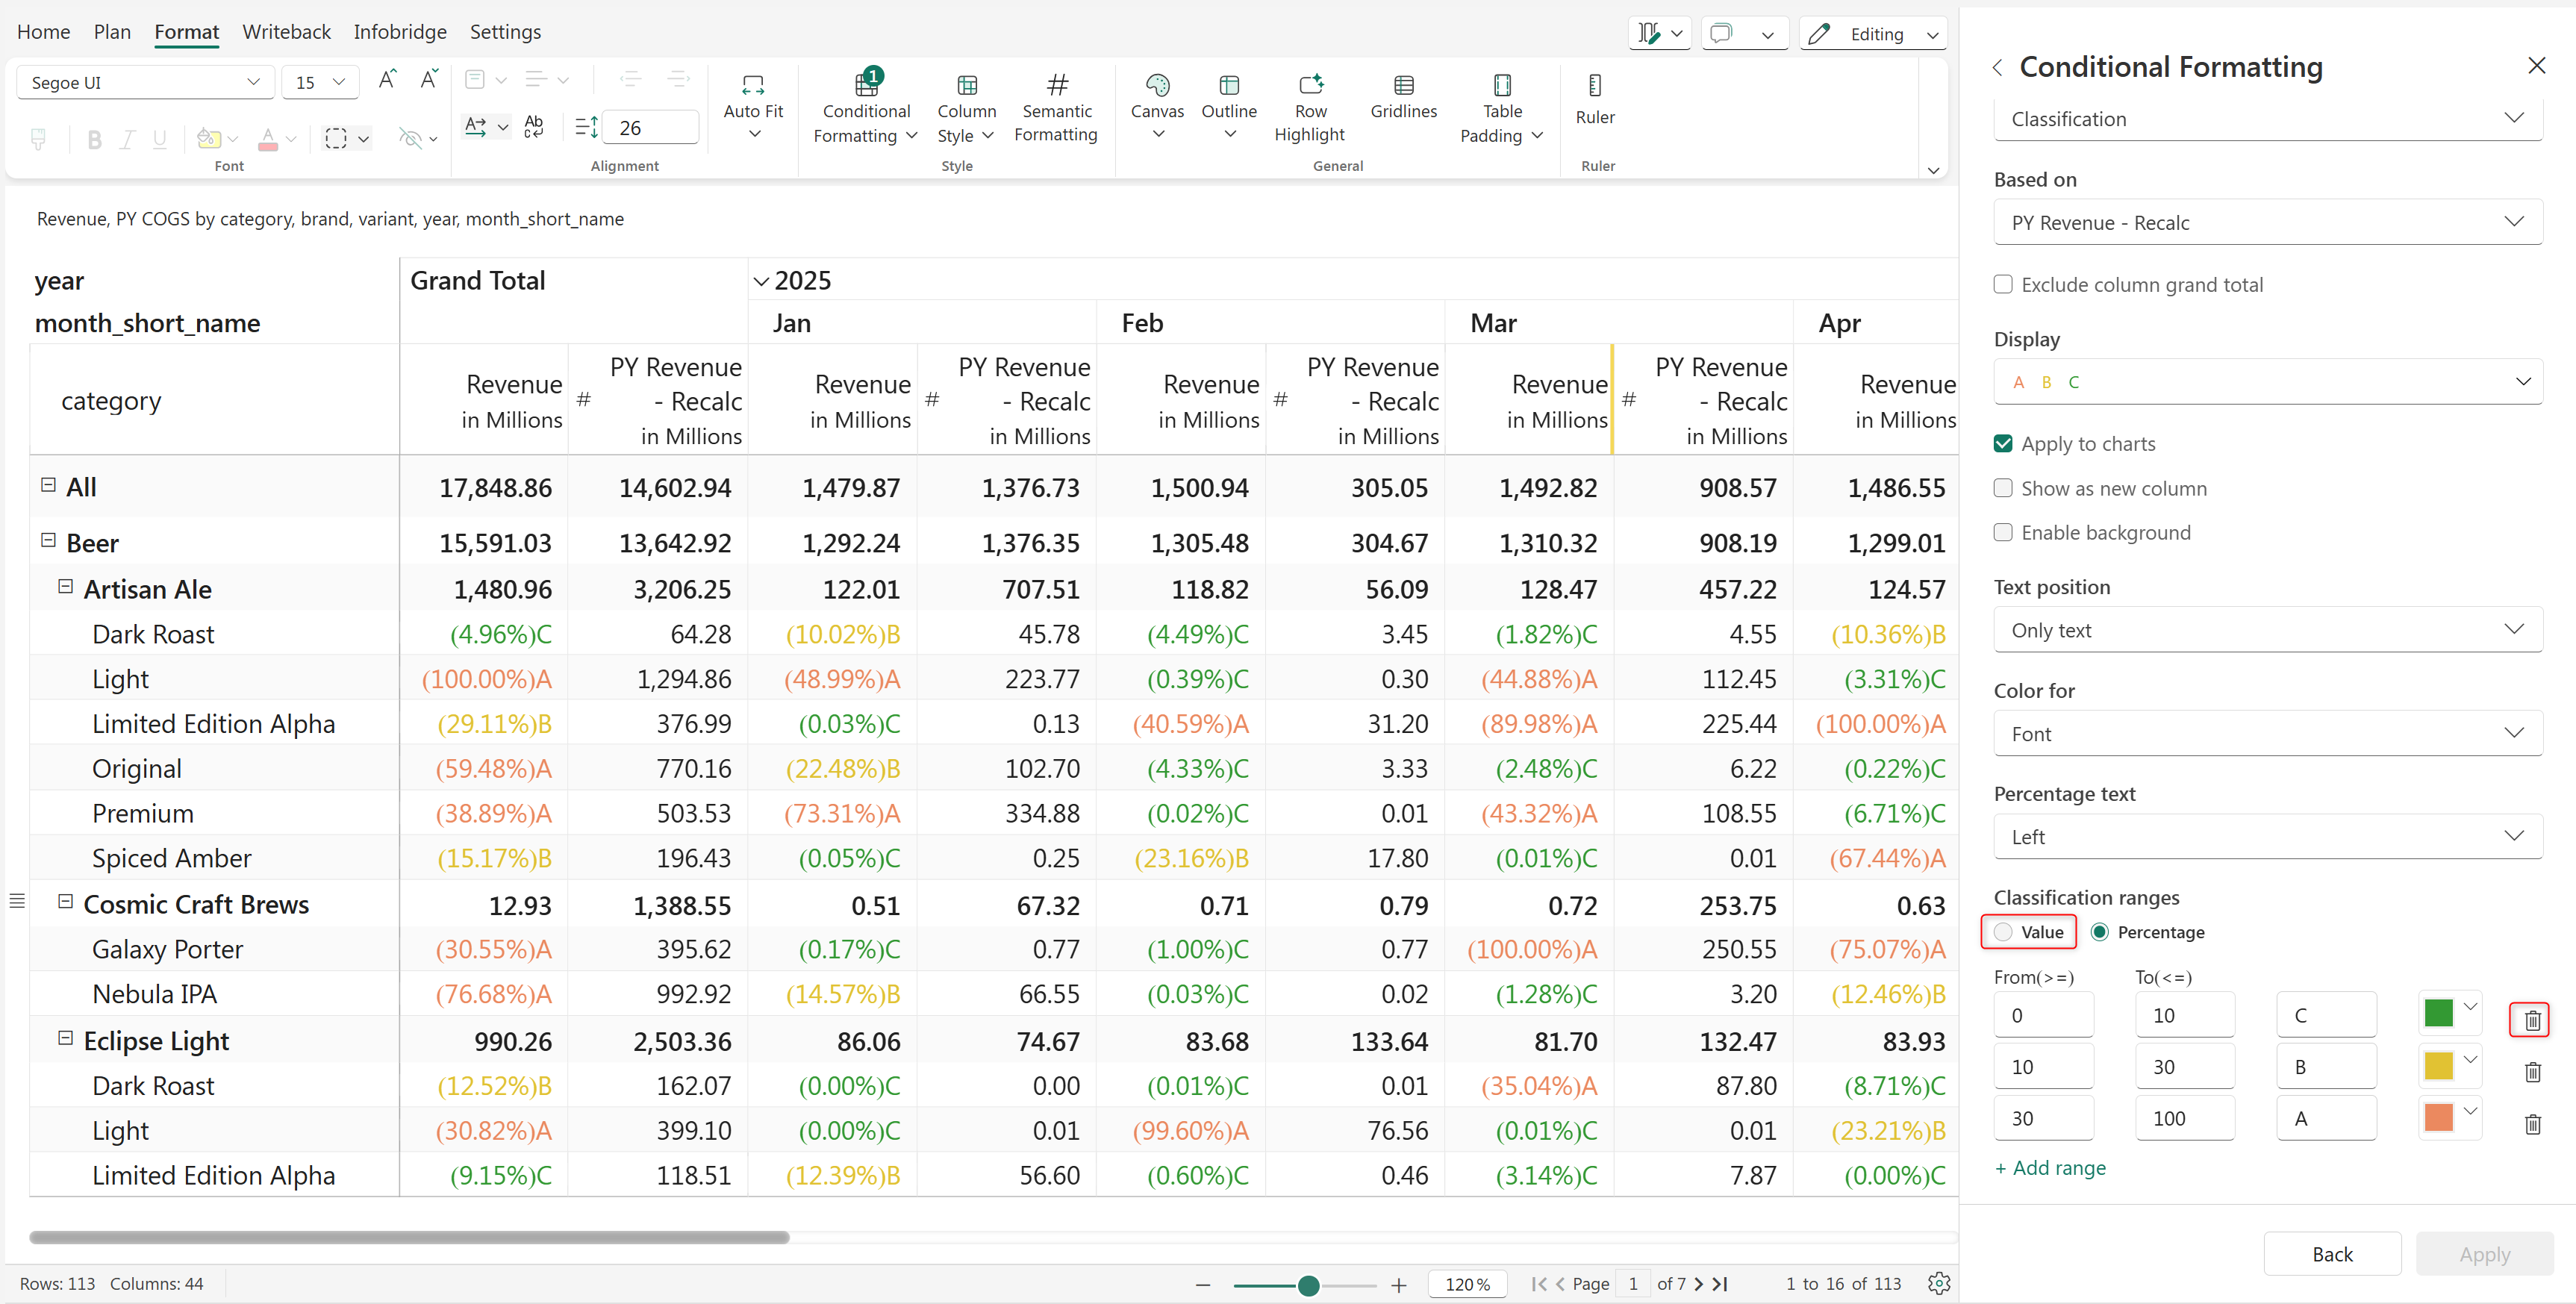Open the Infobridge tab
The width and height of the screenshot is (2576, 1304).
[x=399, y=32]
